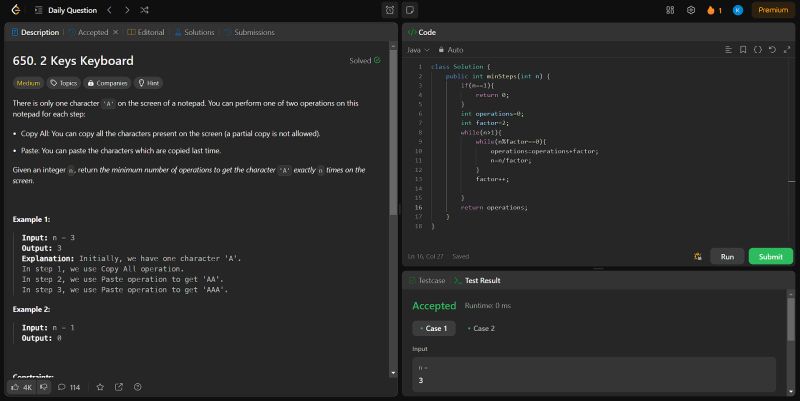This screenshot has height=401, width=800.
Task: Open the layout grid icon
Action: (670, 10)
